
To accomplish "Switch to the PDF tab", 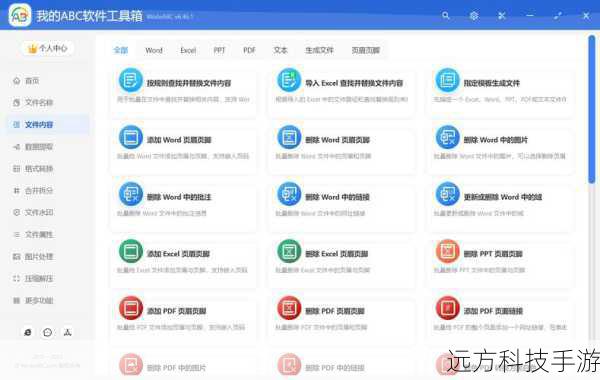I will click(x=249, y=50).
